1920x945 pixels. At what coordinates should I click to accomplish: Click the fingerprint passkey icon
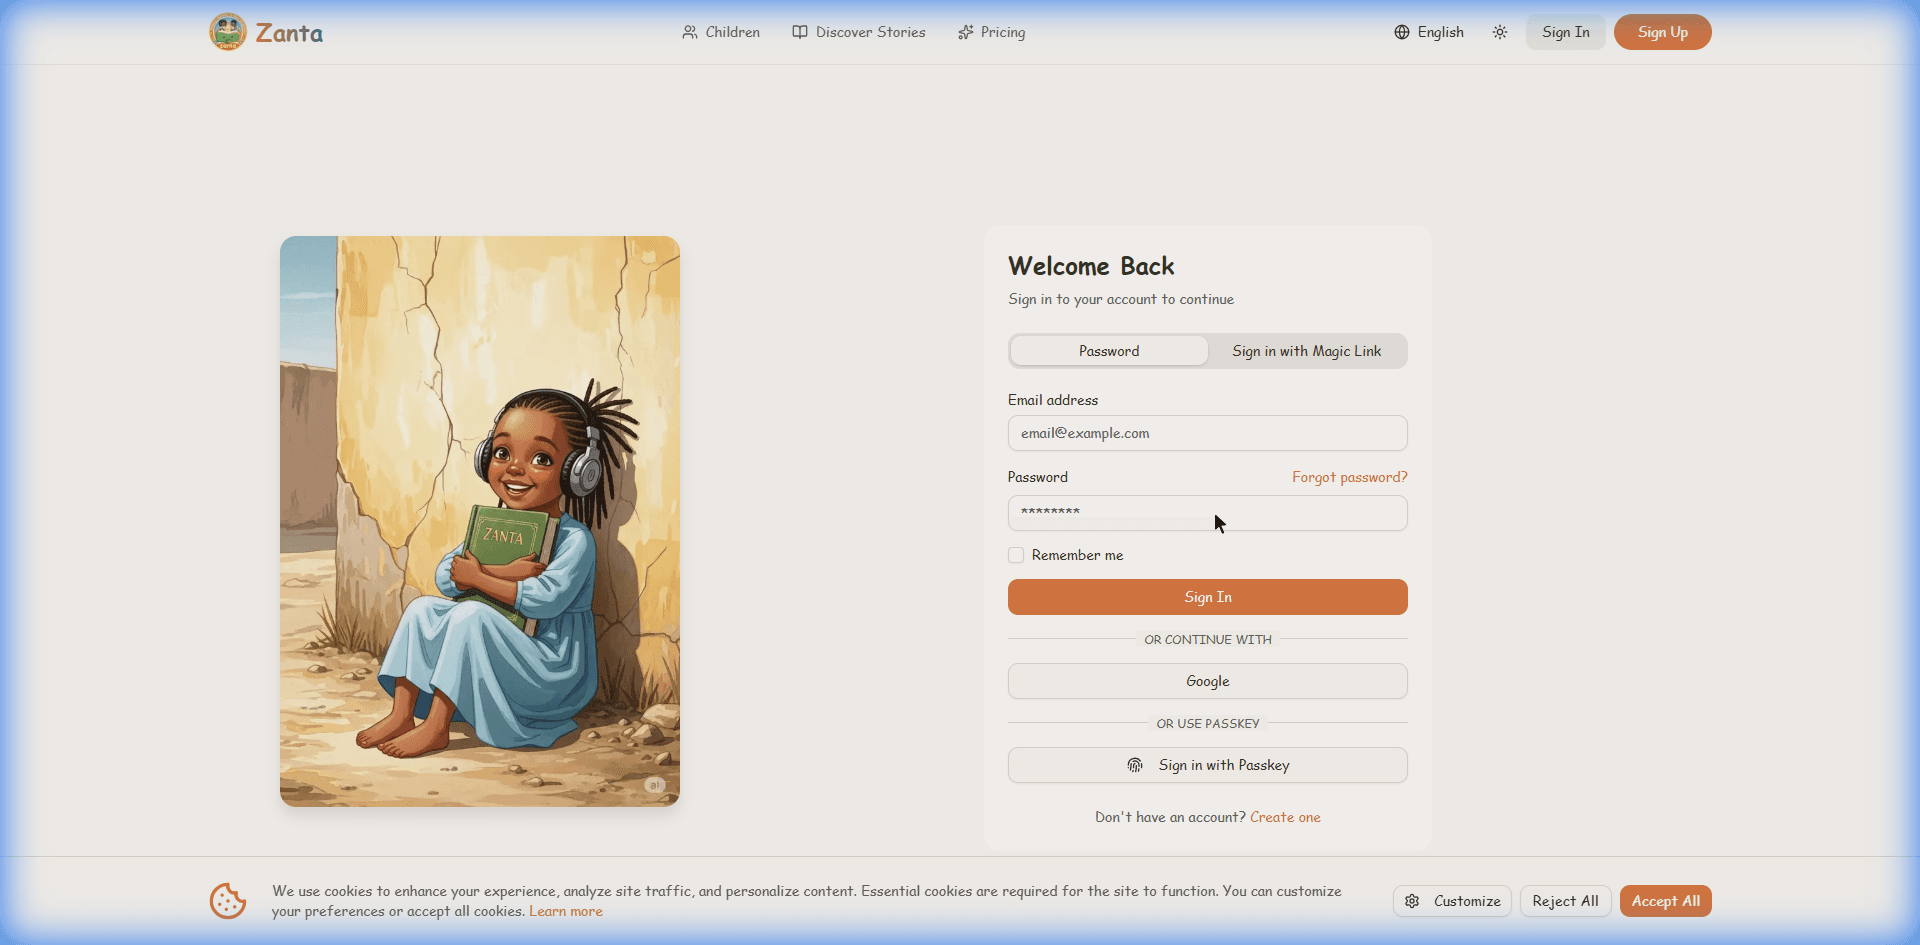click(x=1135, y=765)
